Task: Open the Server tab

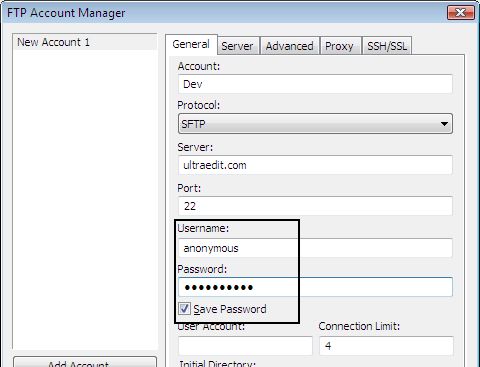Action: point(237,46)
